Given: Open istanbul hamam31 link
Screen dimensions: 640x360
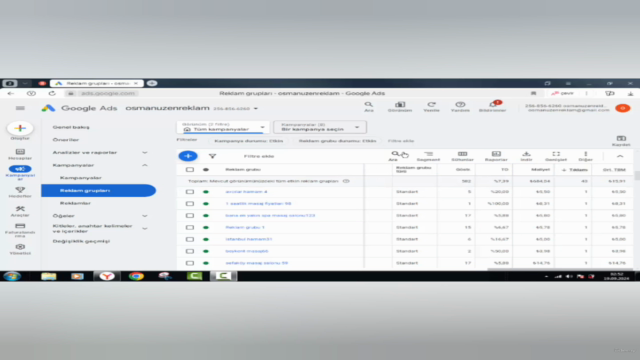Looking at the screenshot, I should click(x=249, y=239).
